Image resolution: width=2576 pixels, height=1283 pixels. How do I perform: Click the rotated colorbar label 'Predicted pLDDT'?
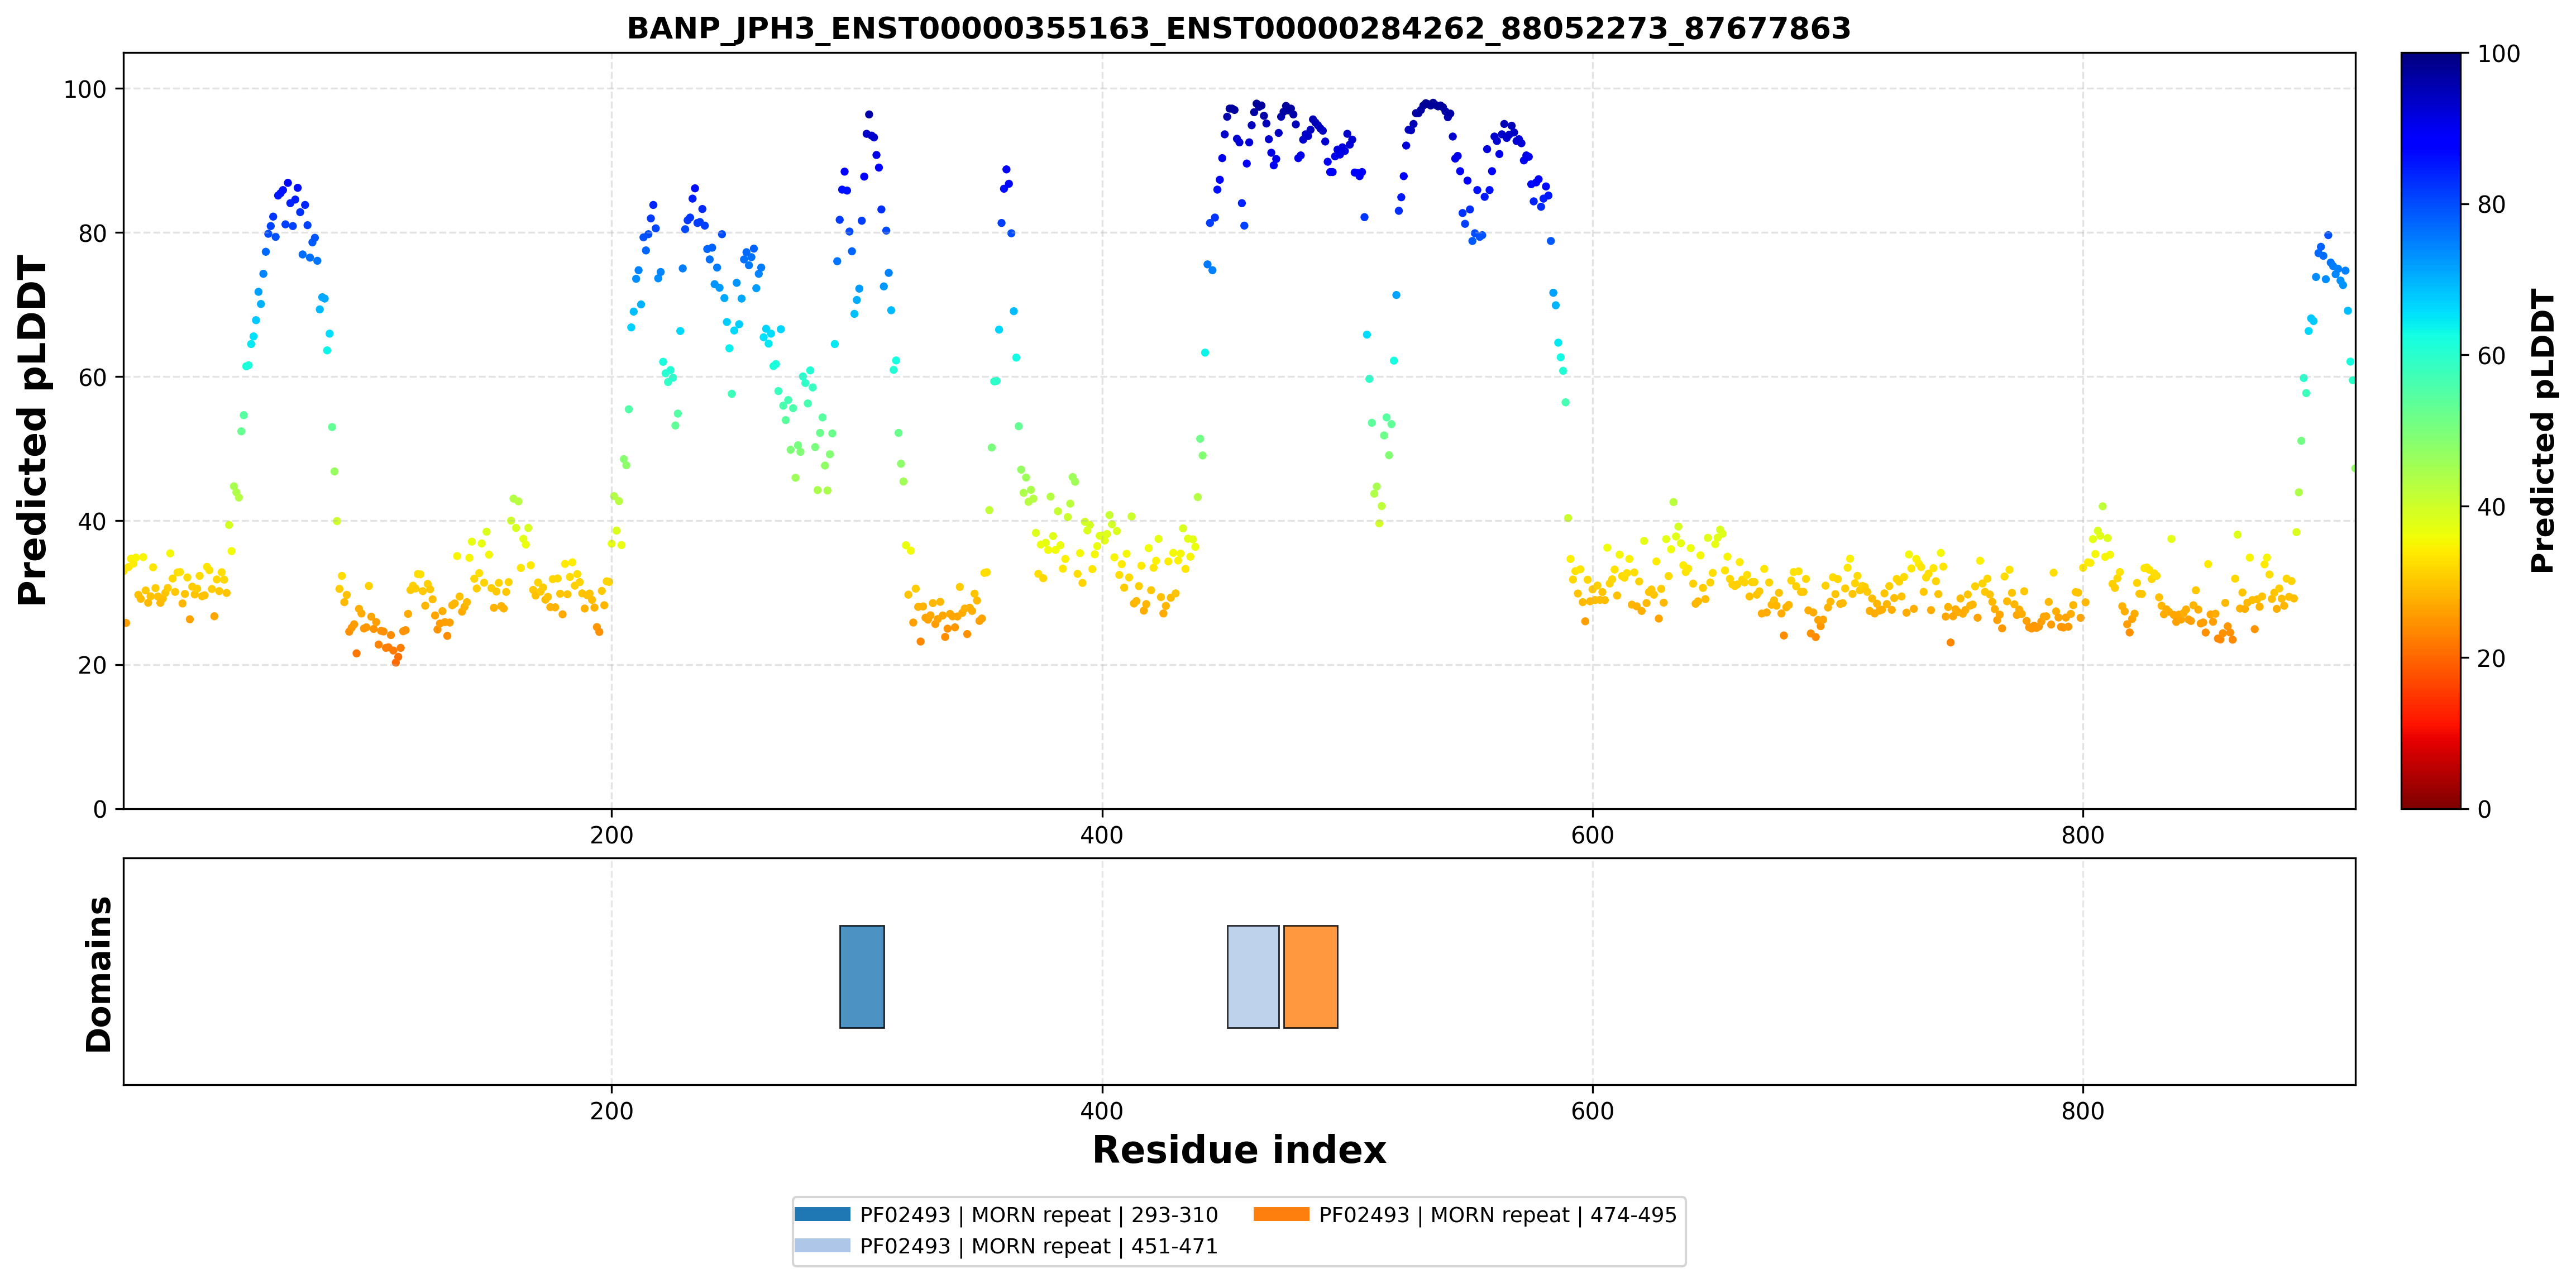pos(2542,431)
